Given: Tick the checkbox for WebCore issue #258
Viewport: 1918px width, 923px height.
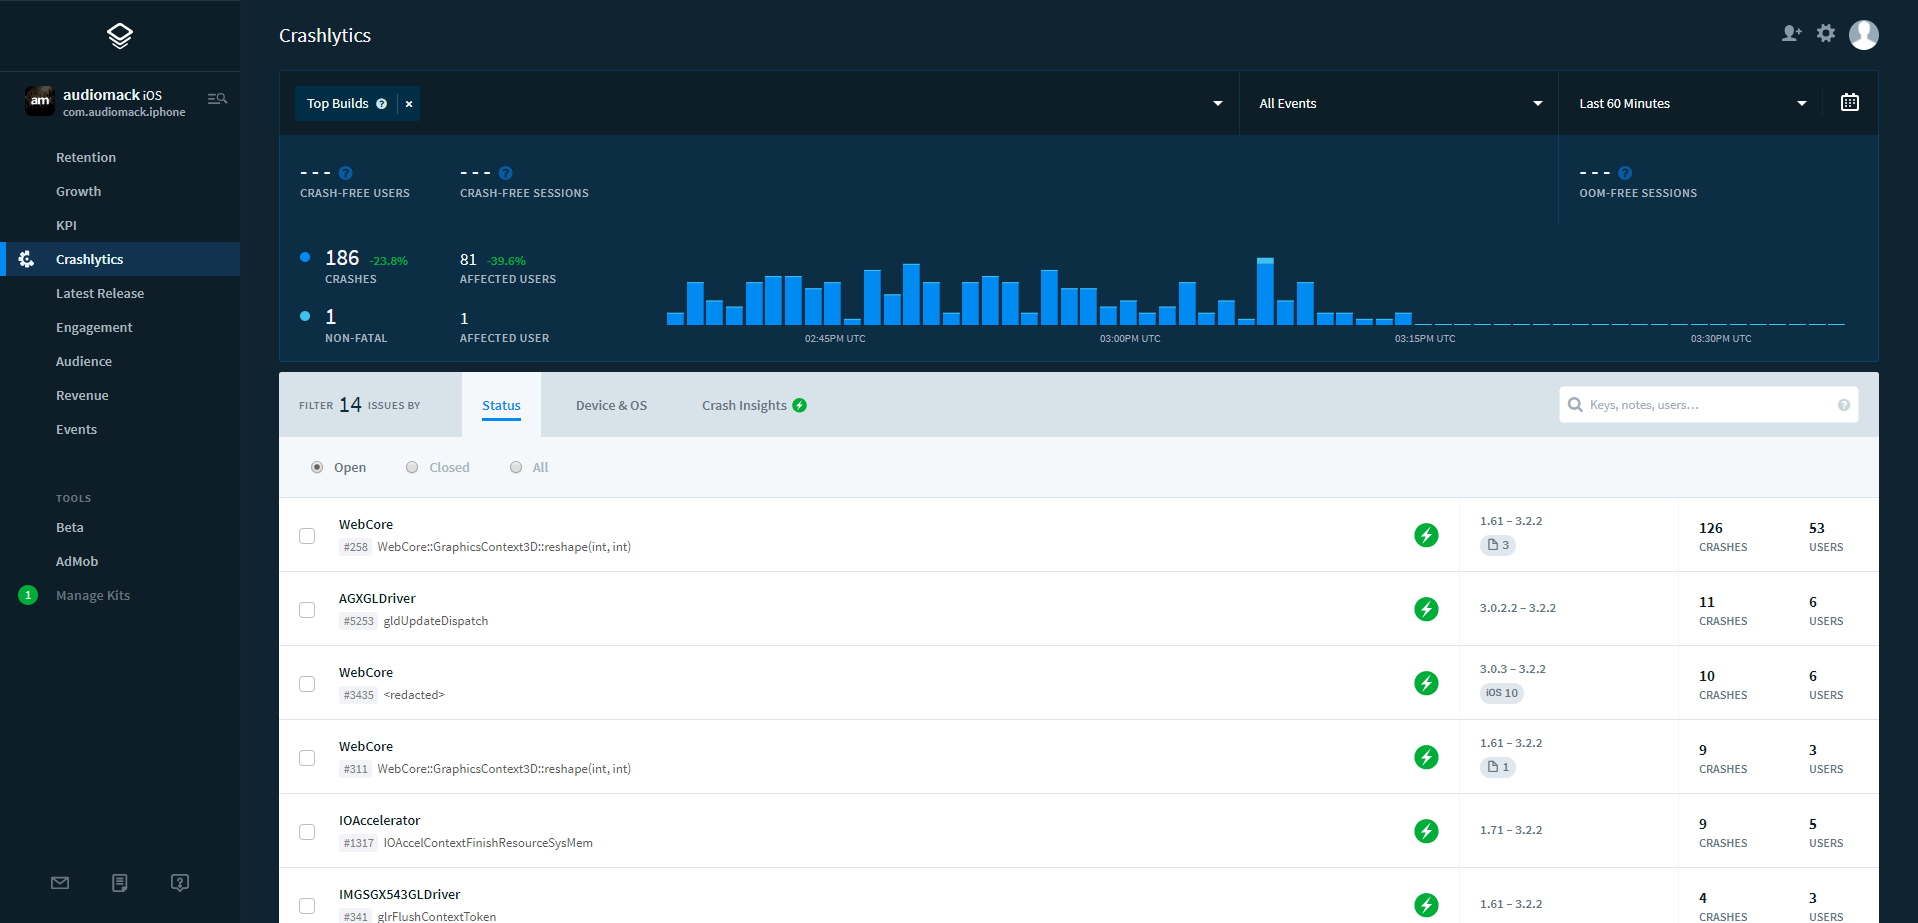Looking at the screenshot, I should click(307, 536).
